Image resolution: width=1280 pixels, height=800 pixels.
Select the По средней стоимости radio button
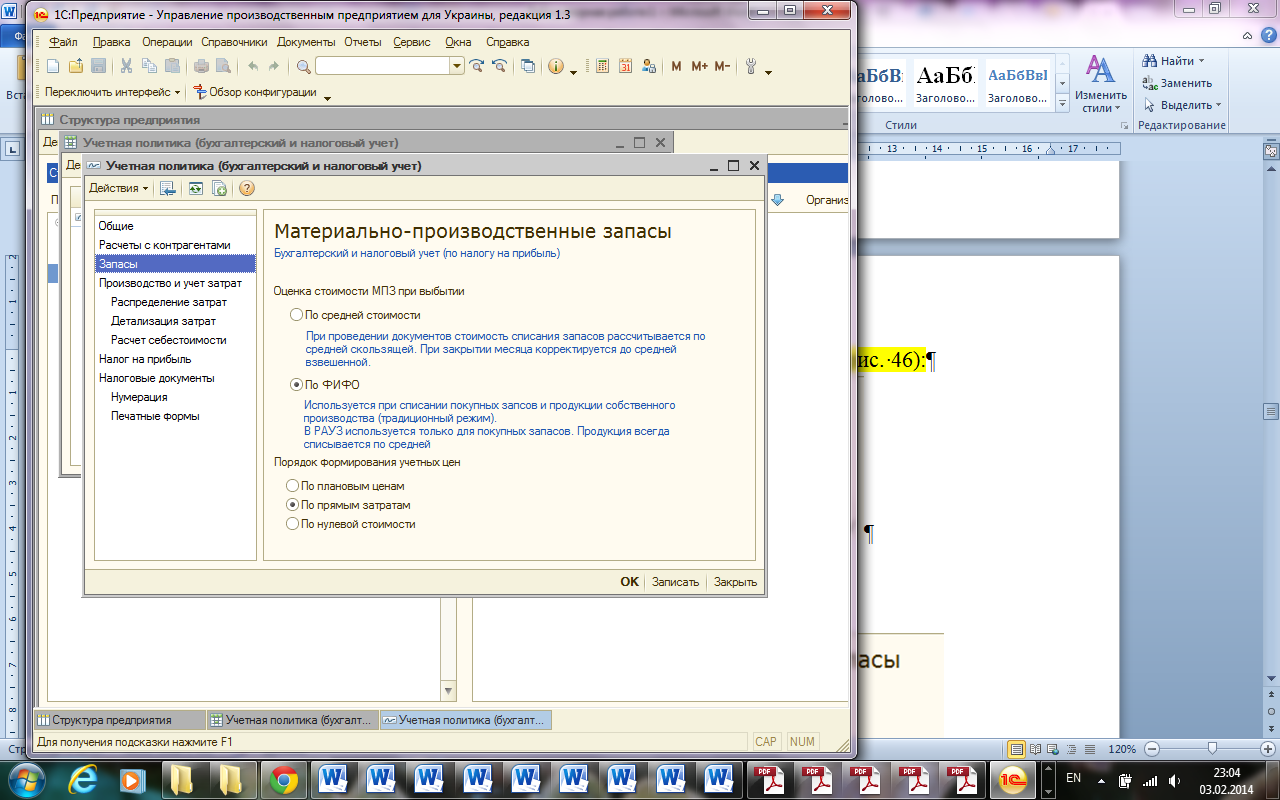(296, 315)
